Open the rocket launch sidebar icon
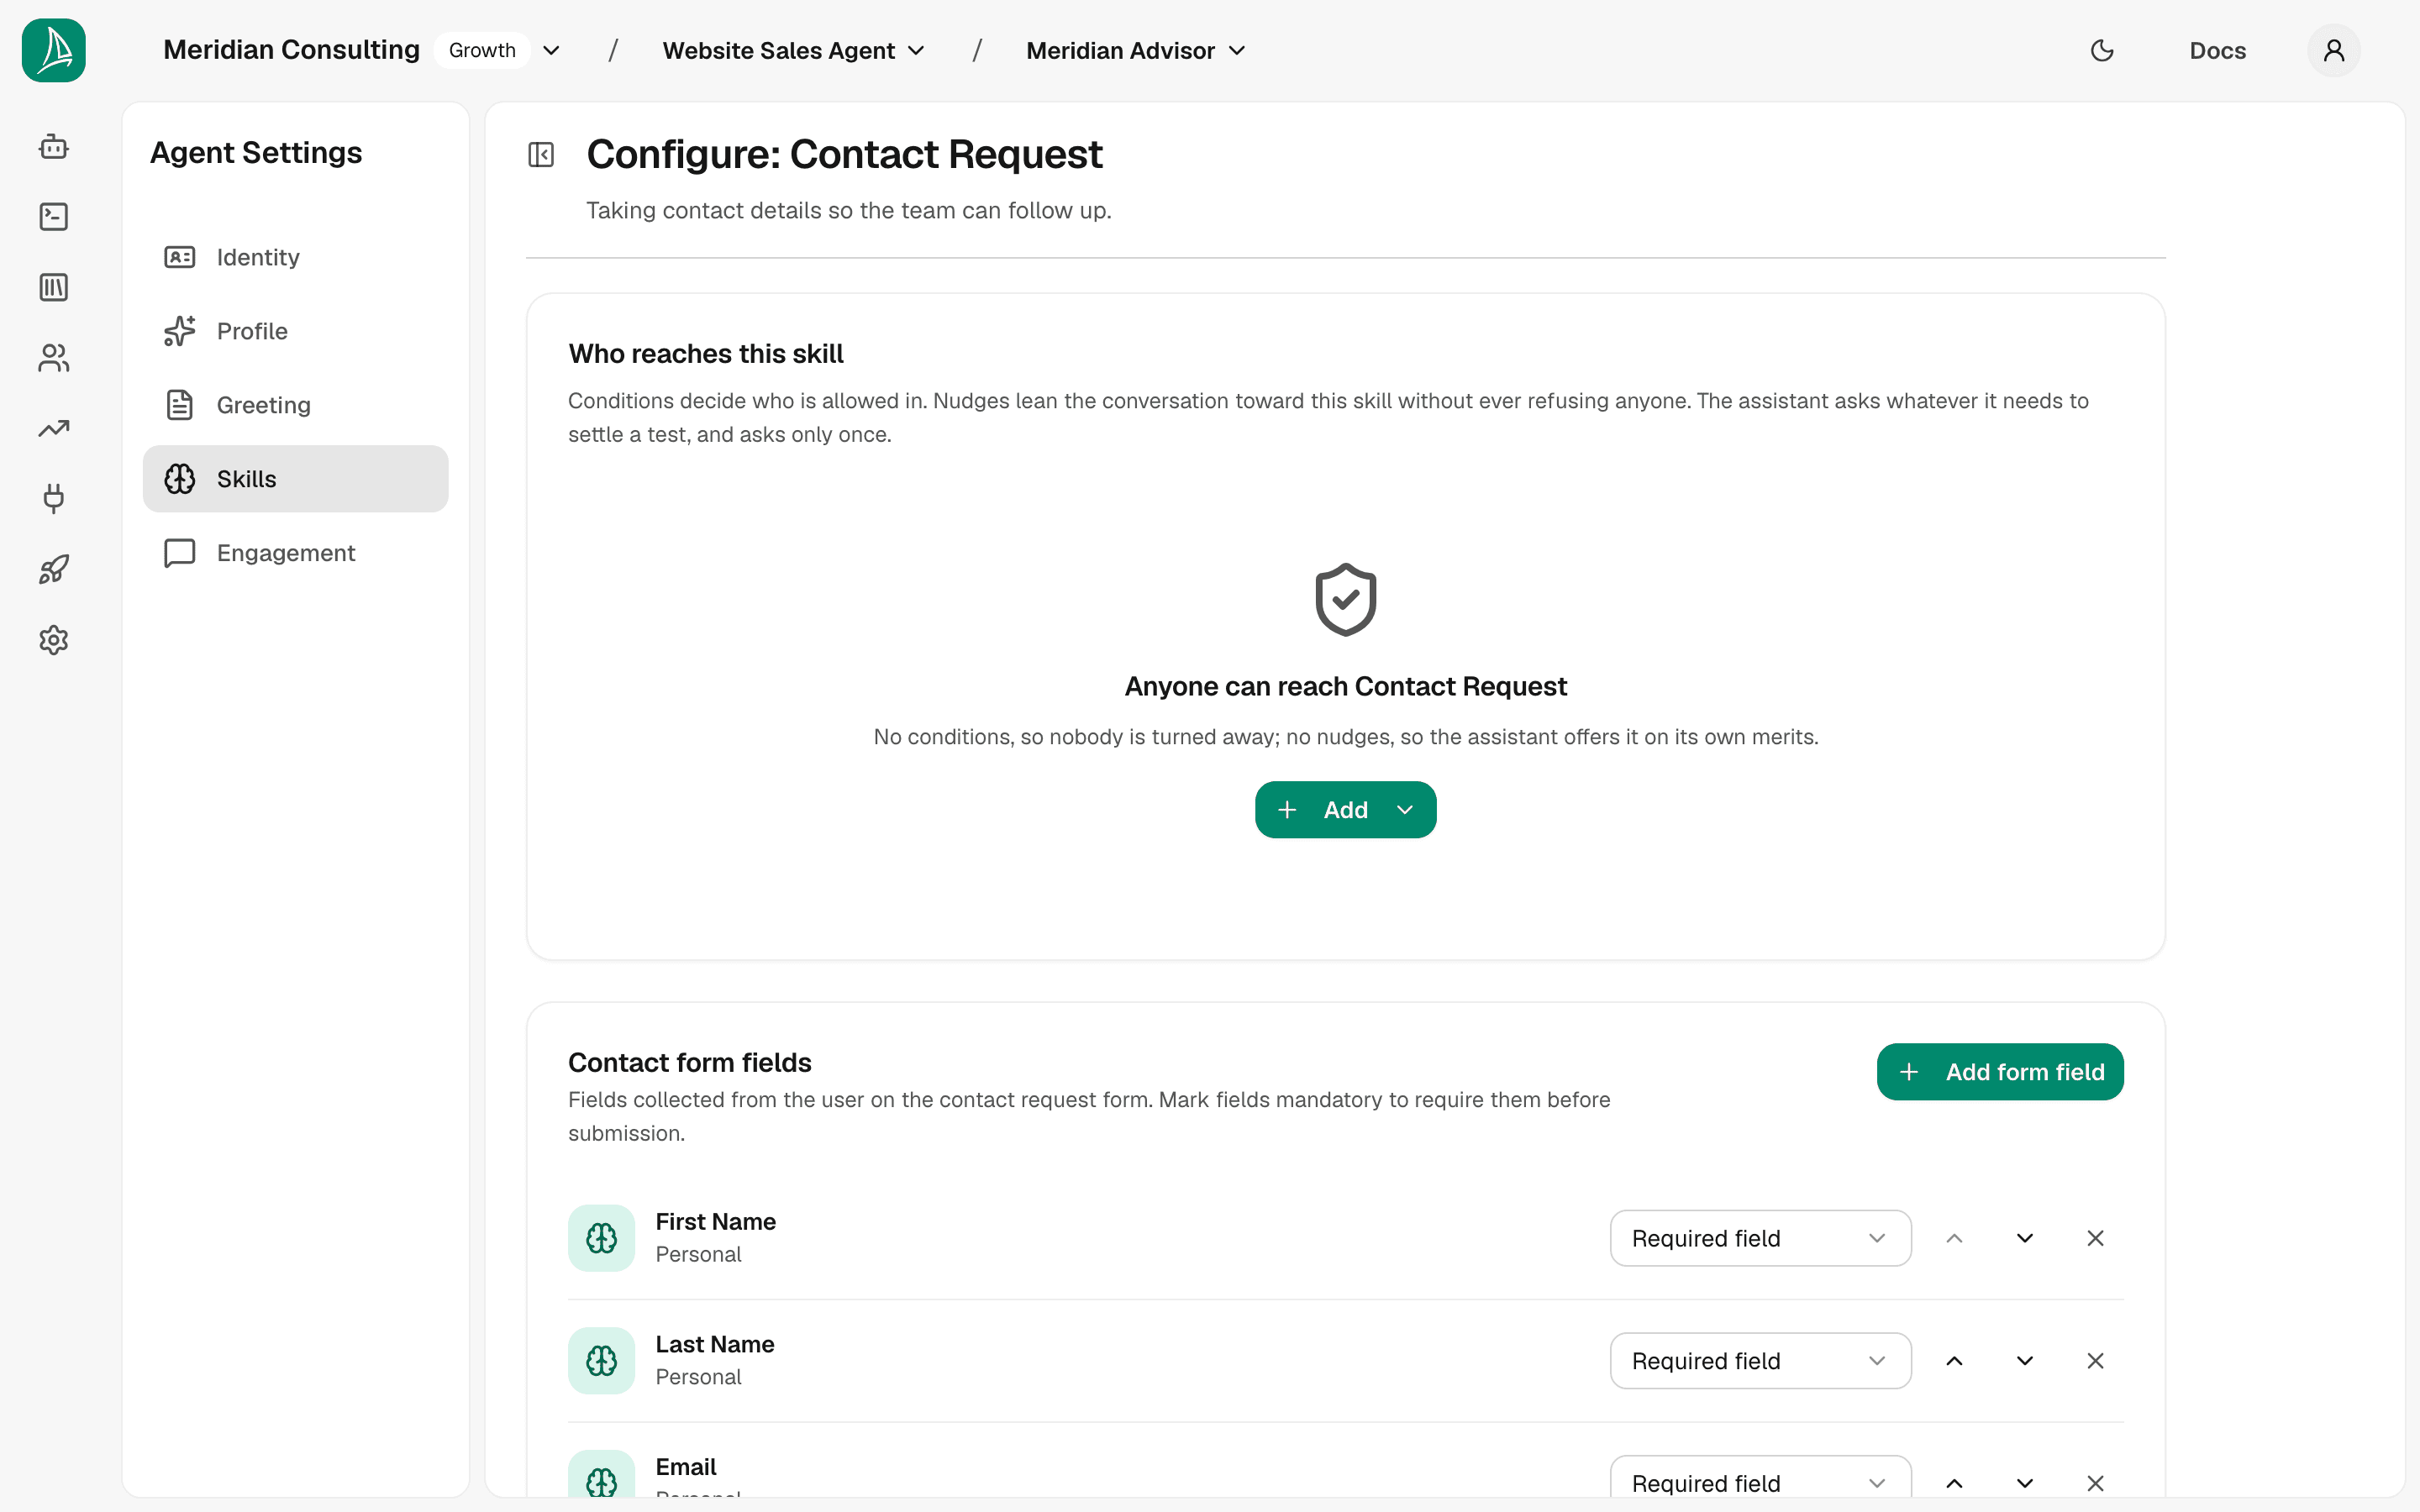Viewport: 2420px width, 1512px height. 54,570
